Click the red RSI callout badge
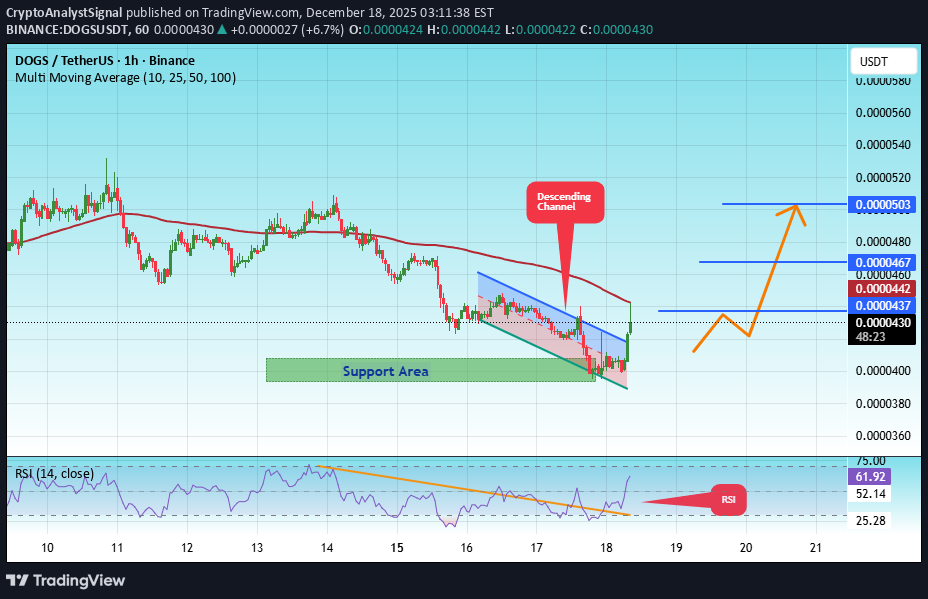Screen dimensions: 928x599 point(728,500)
